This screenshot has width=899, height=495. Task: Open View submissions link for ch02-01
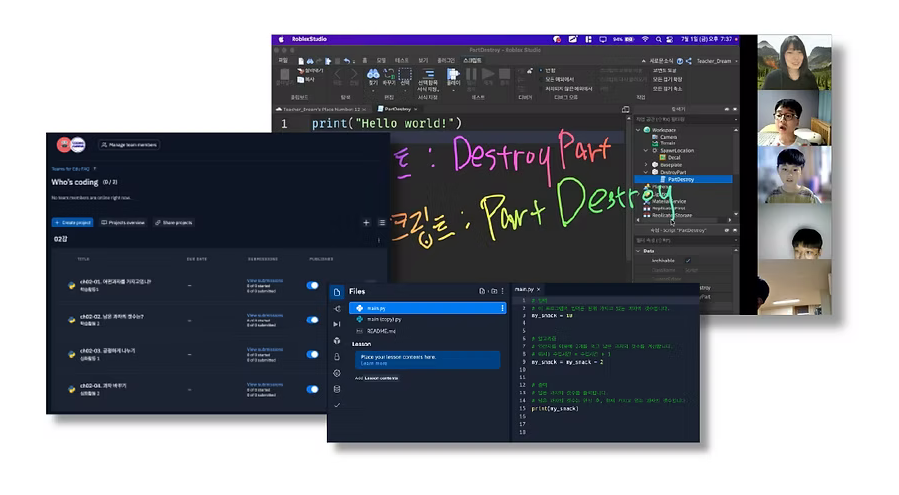click(265, 280)
